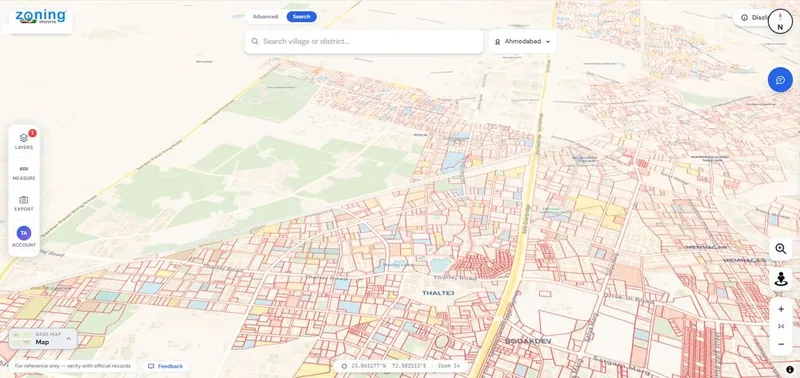Select the Measure tool
Screen dimensions: 800x378
23,172
